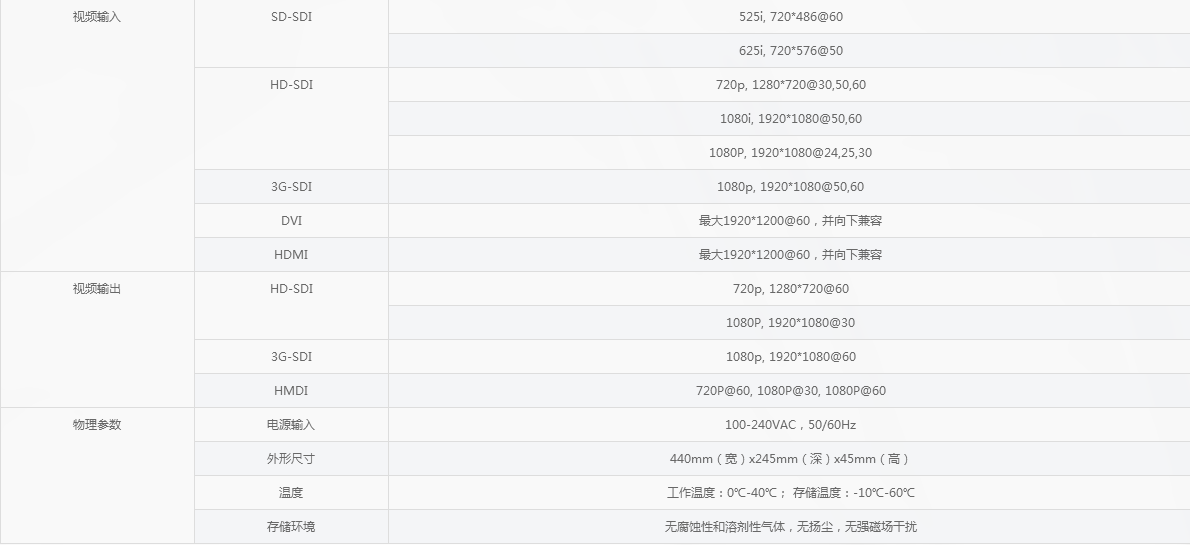Select the 1080P, 1920*1080@24,25,30 value
Image resolution: width=1190 pixels, height=545 pixels.
coord(790,153)
